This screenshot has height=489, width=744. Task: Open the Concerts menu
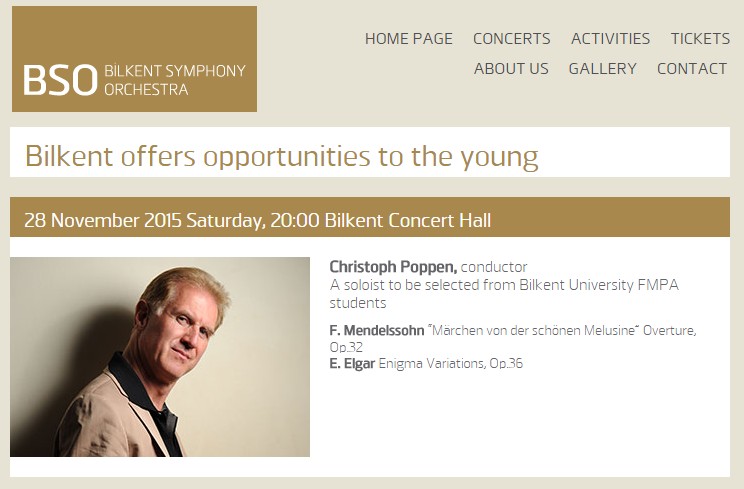tap(511, 39)
